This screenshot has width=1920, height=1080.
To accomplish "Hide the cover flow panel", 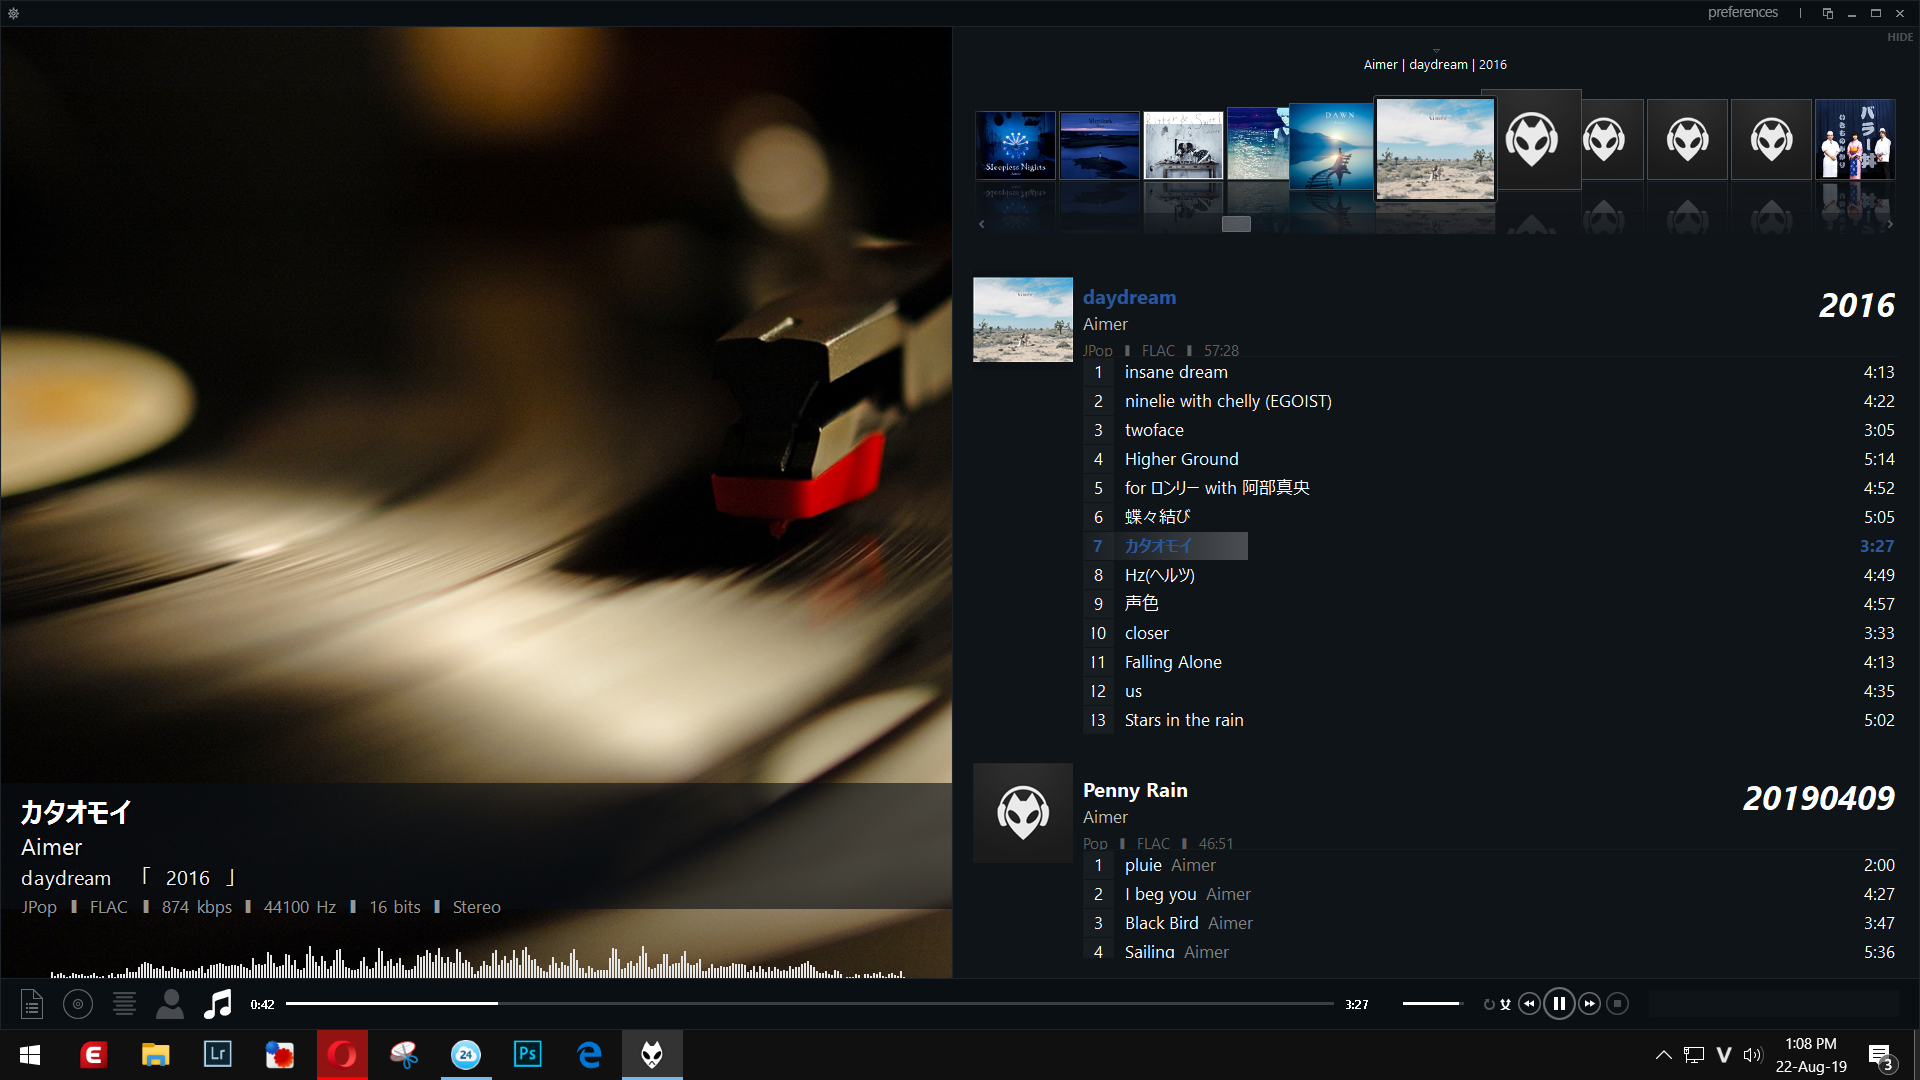I will point(1899,37).
